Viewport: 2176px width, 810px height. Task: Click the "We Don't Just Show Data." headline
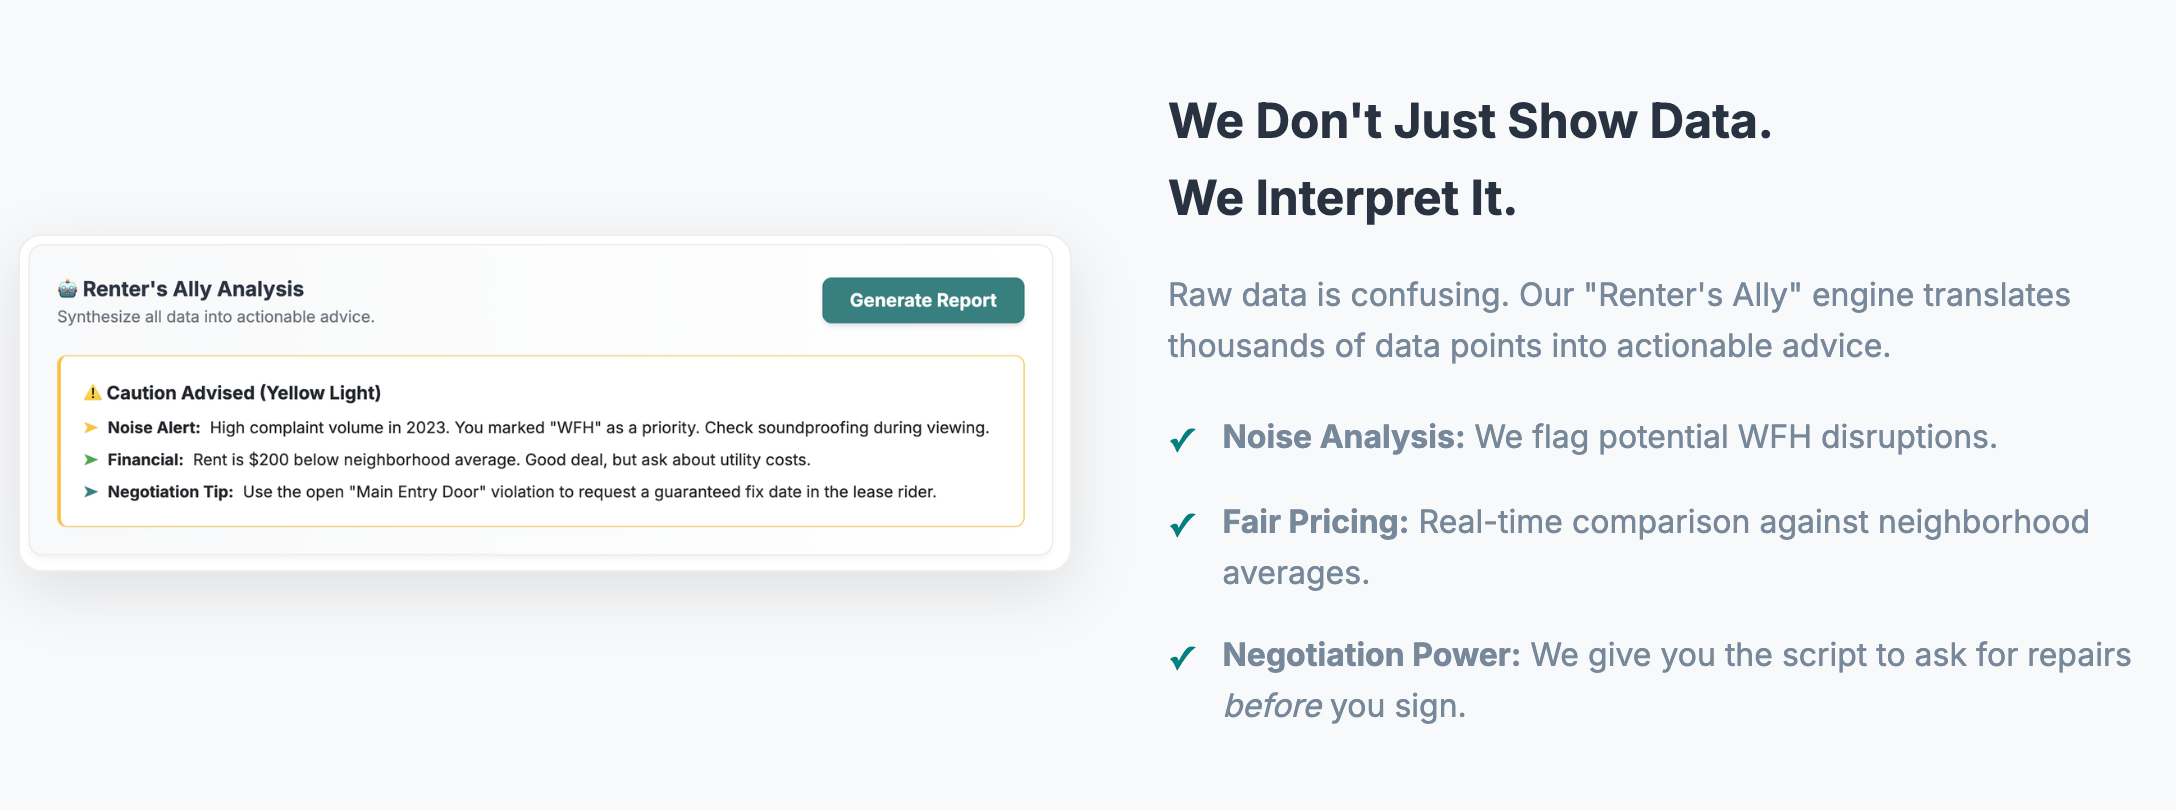pos(1470,121)
